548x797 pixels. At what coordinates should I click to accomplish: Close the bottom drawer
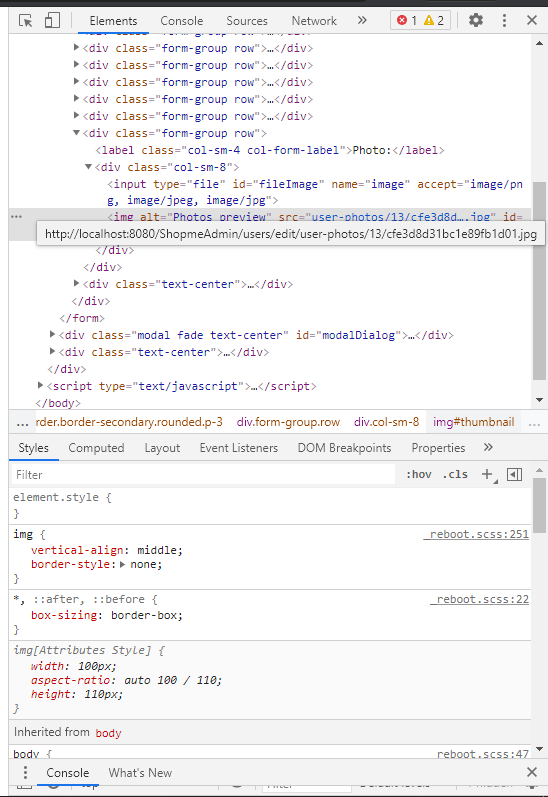532,772
